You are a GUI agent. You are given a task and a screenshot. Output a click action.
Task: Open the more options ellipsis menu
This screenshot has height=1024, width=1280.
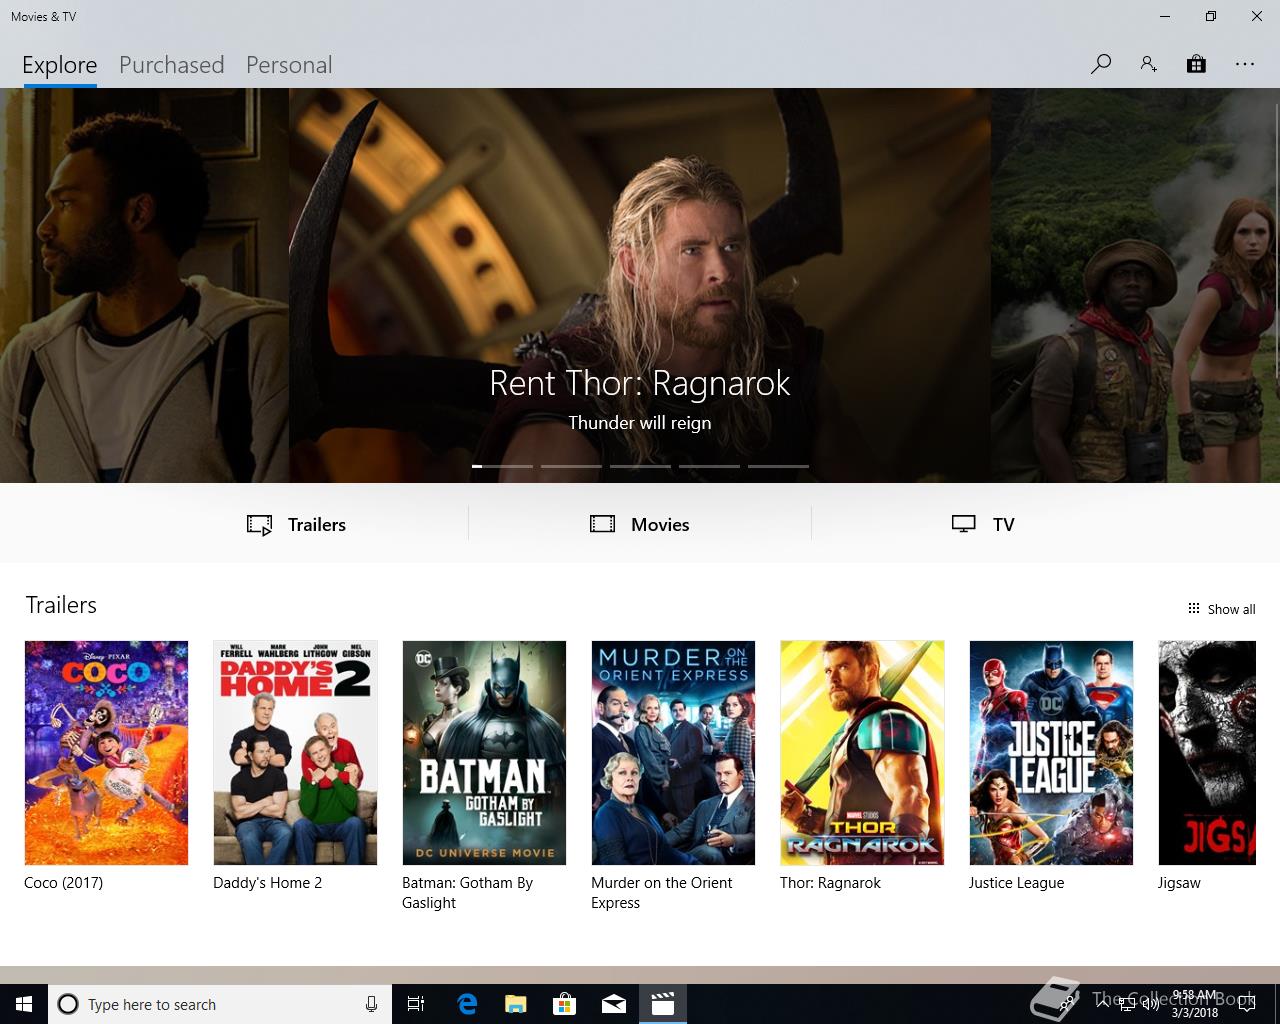pos(1244,64)
